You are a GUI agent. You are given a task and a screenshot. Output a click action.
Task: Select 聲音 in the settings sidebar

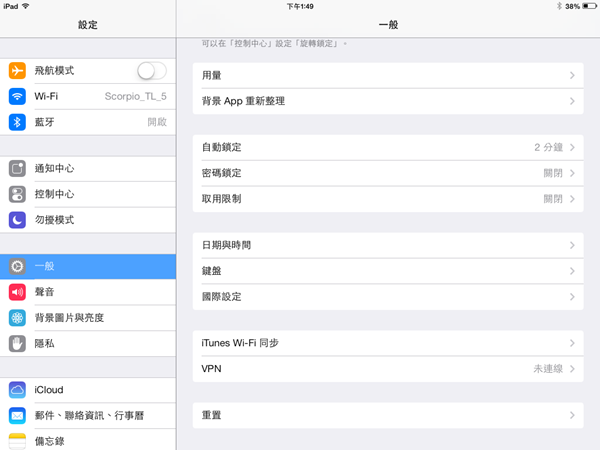[88, 292]
